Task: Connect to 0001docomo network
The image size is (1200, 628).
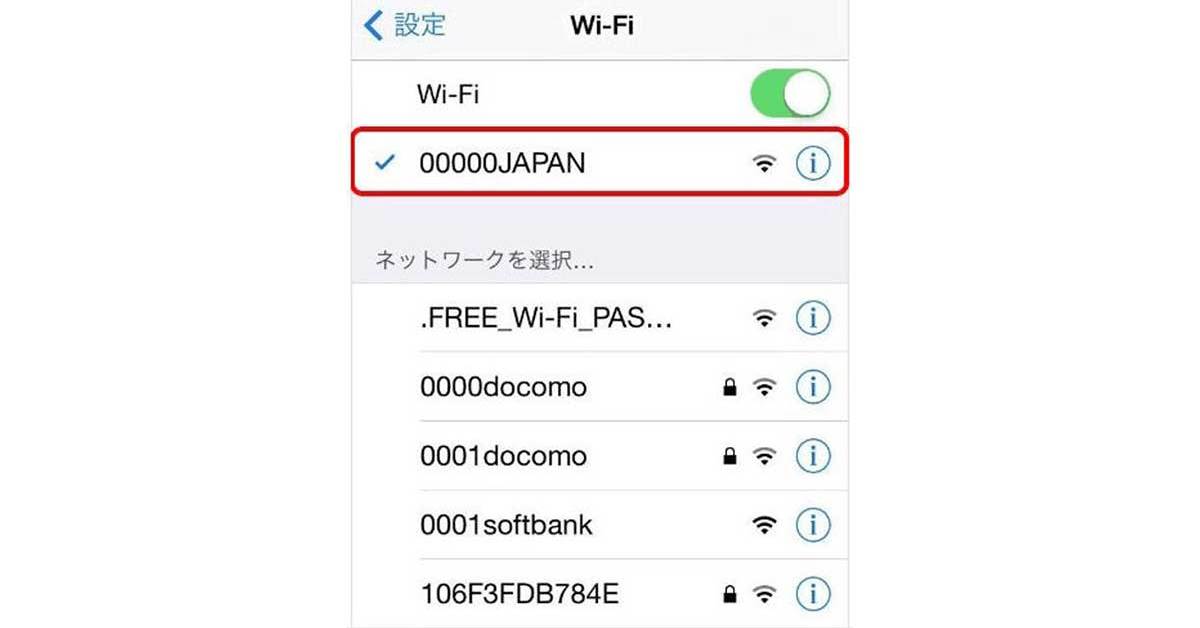Action: (x=600, y=456)
